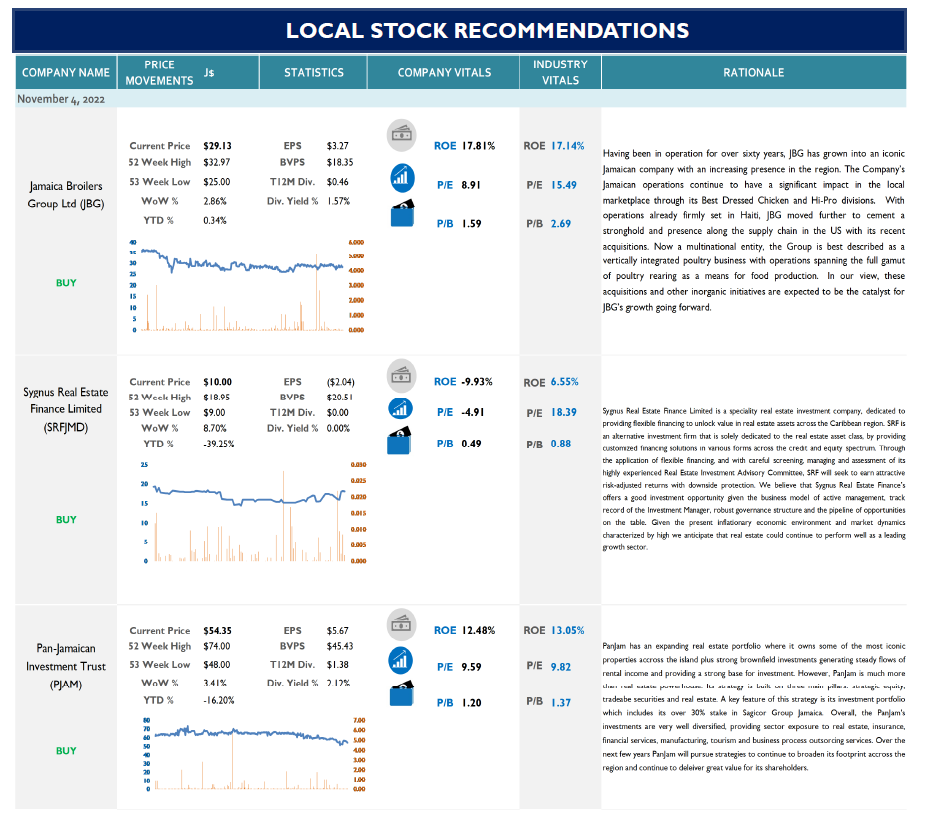This screenshot has width=932, height=818.
Task: Open the Jamaica Broilers price and volume chart
Action: (x=246, y=286)
